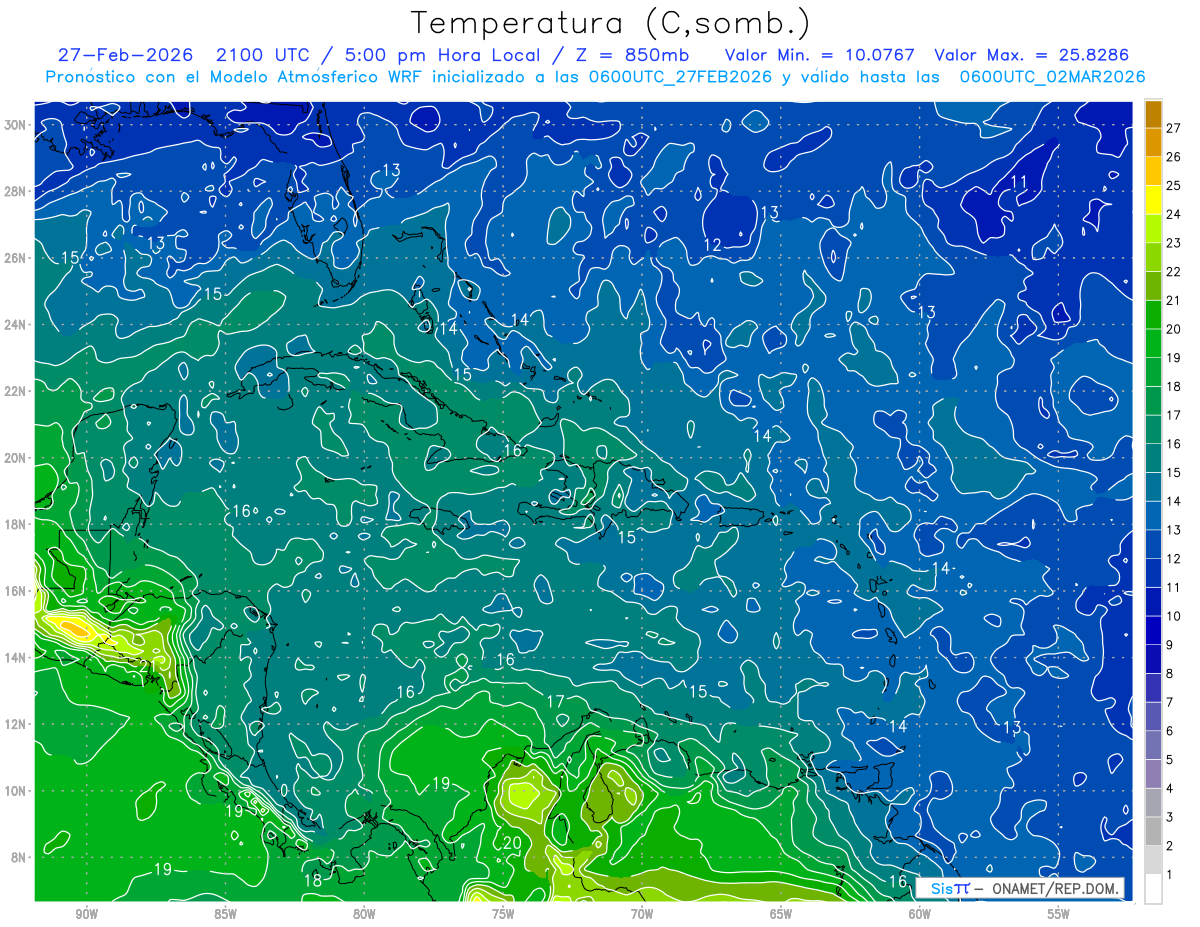Click the 75W longitude axis label
Image resolution: width=1200 pixels, height=927 pixels.
click(x=503, y=914)
